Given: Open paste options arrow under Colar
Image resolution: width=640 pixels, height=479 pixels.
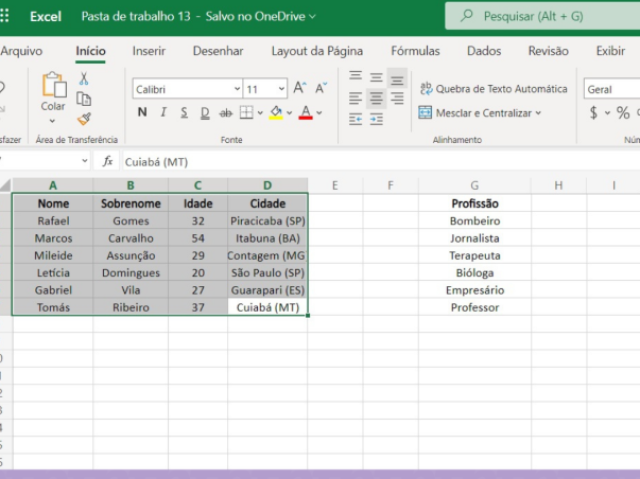Looking at the screenshot, I should coord(52,121).
